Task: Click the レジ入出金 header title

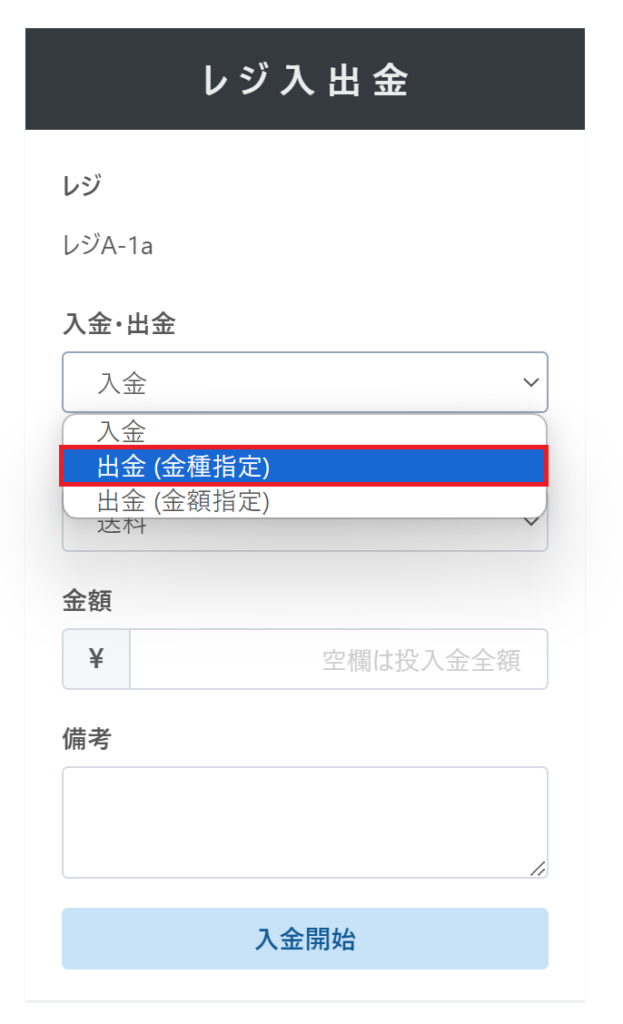Action: (305, 81)
